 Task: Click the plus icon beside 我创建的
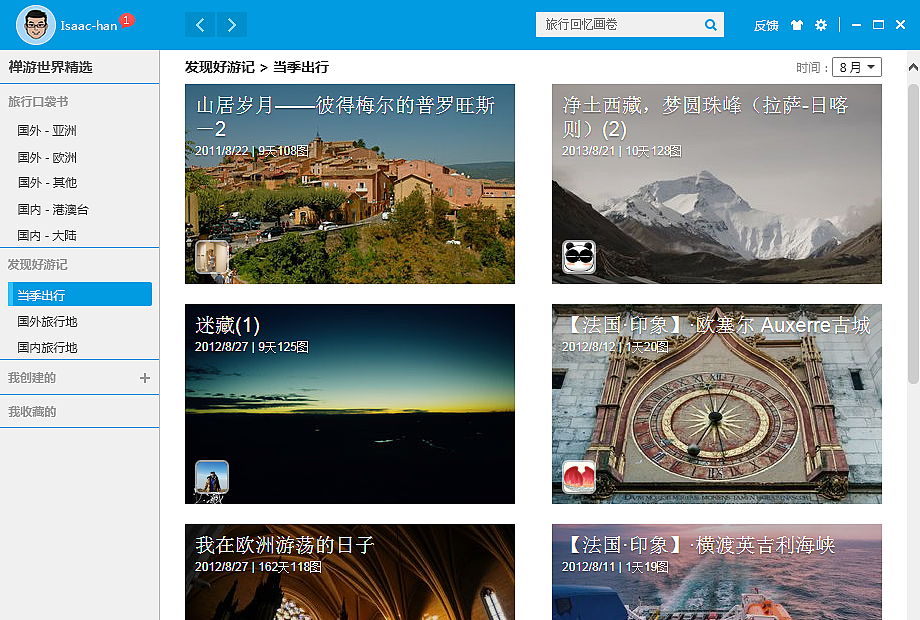click(145, 378)
